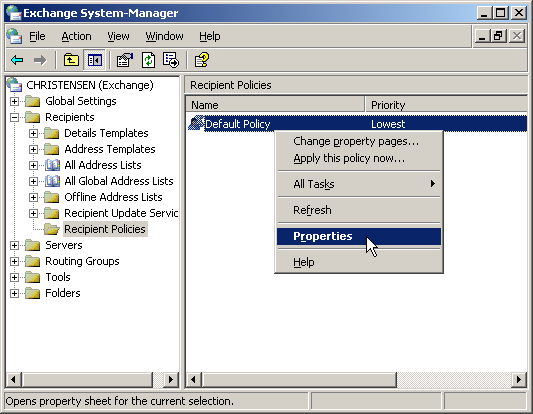The width and height of the screenshot is (533, 414).
Task: Select the Offline Address Lists folder
Action: 113,197
